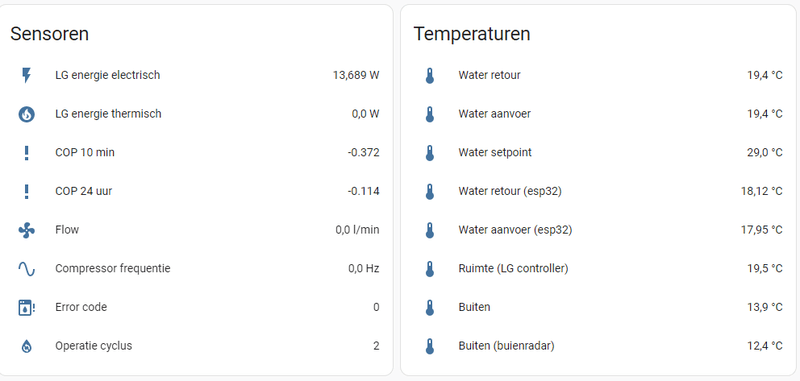Screen dimensions: 800x381
Task: Click the flame icon beside LG energie thermisch
Action: click(27, 114)
